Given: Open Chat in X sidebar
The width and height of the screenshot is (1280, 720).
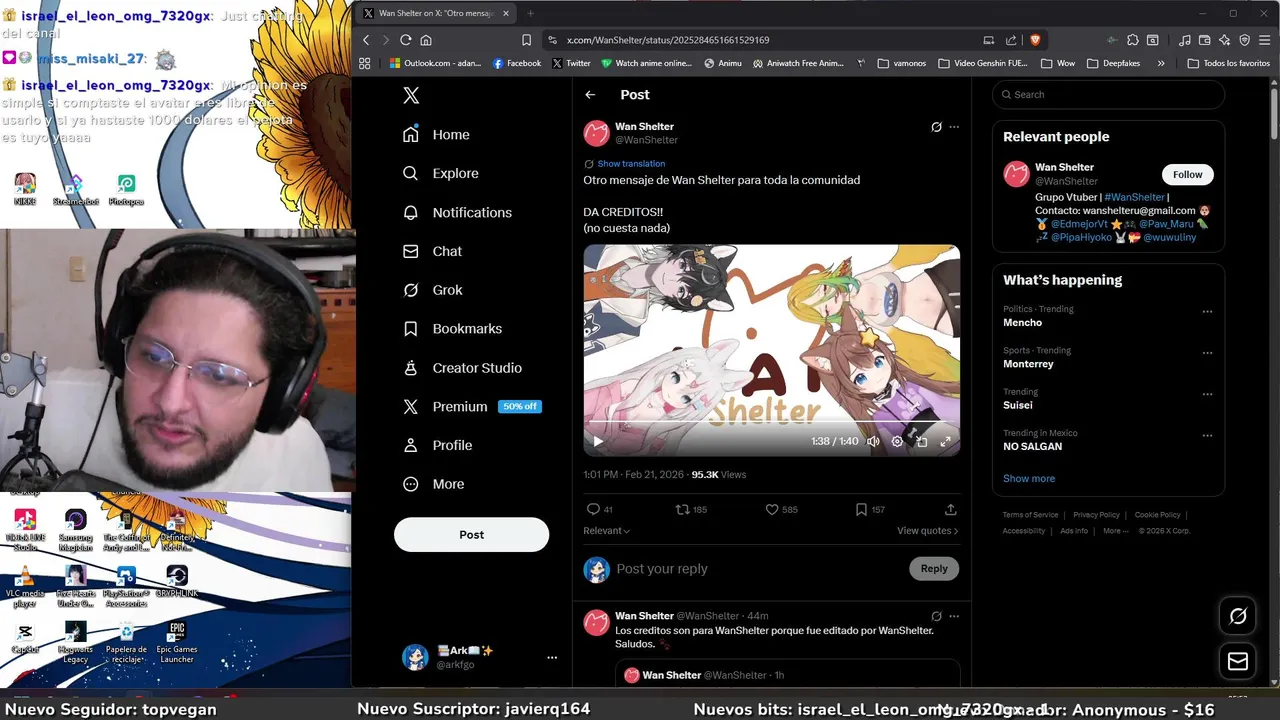Looking at the screenshot, I should pos(432,252).
